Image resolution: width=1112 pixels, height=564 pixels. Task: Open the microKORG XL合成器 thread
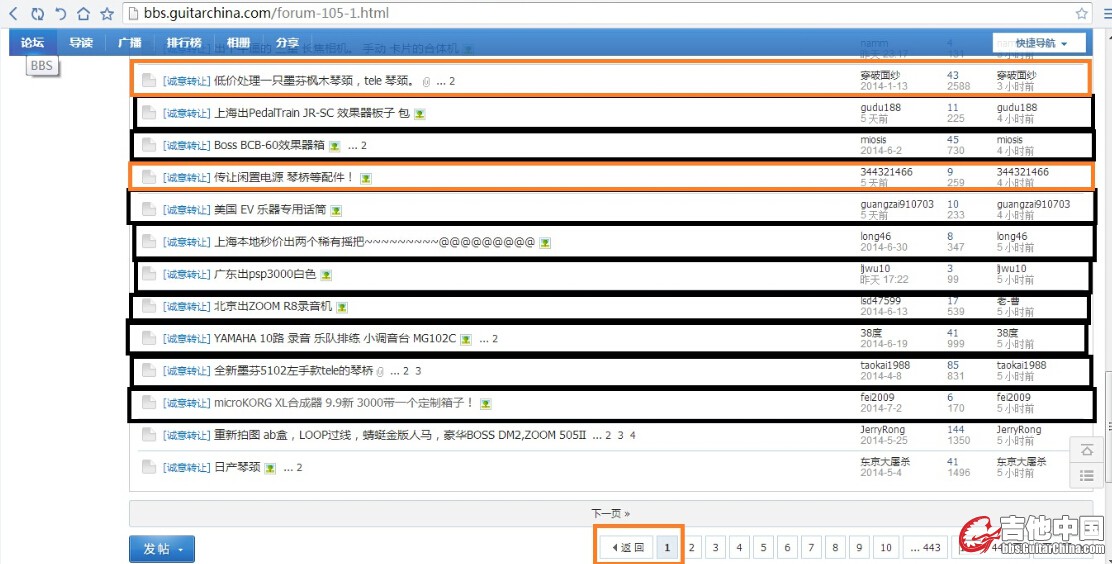pos(343,403)
